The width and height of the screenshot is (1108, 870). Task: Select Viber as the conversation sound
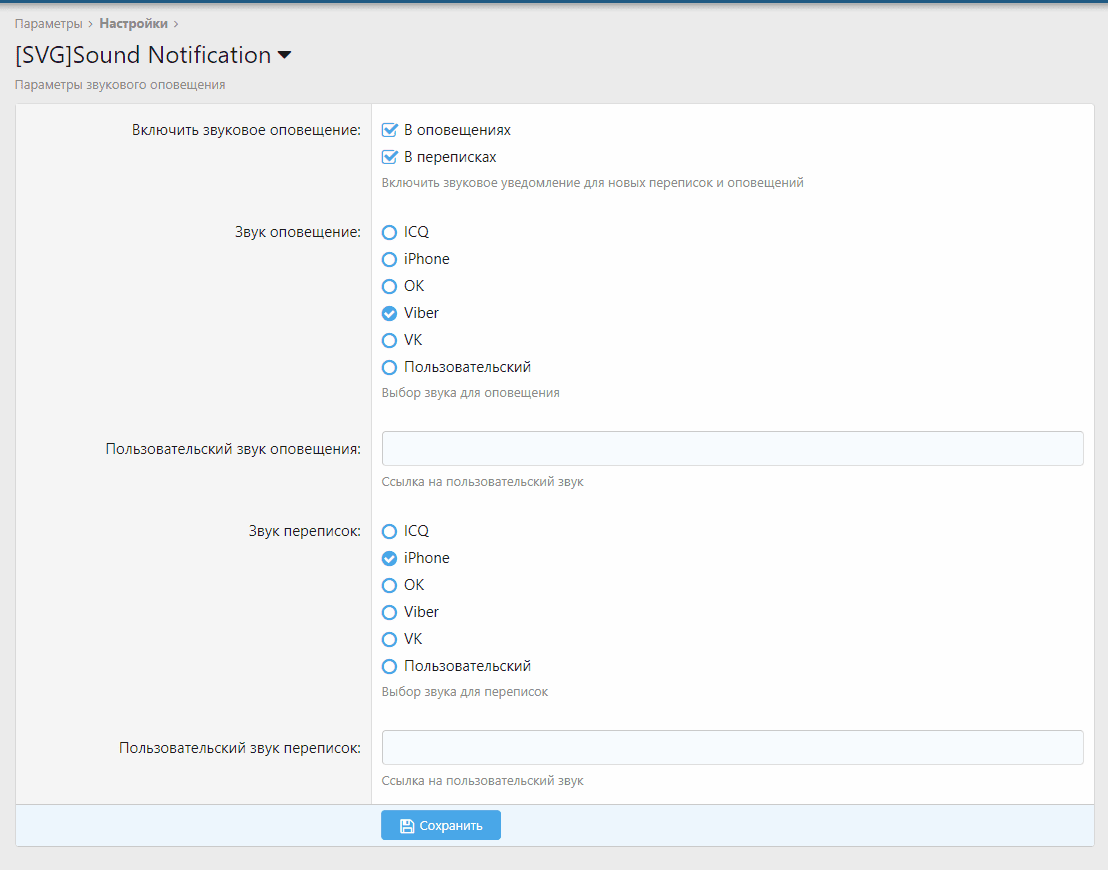[388, 611]
